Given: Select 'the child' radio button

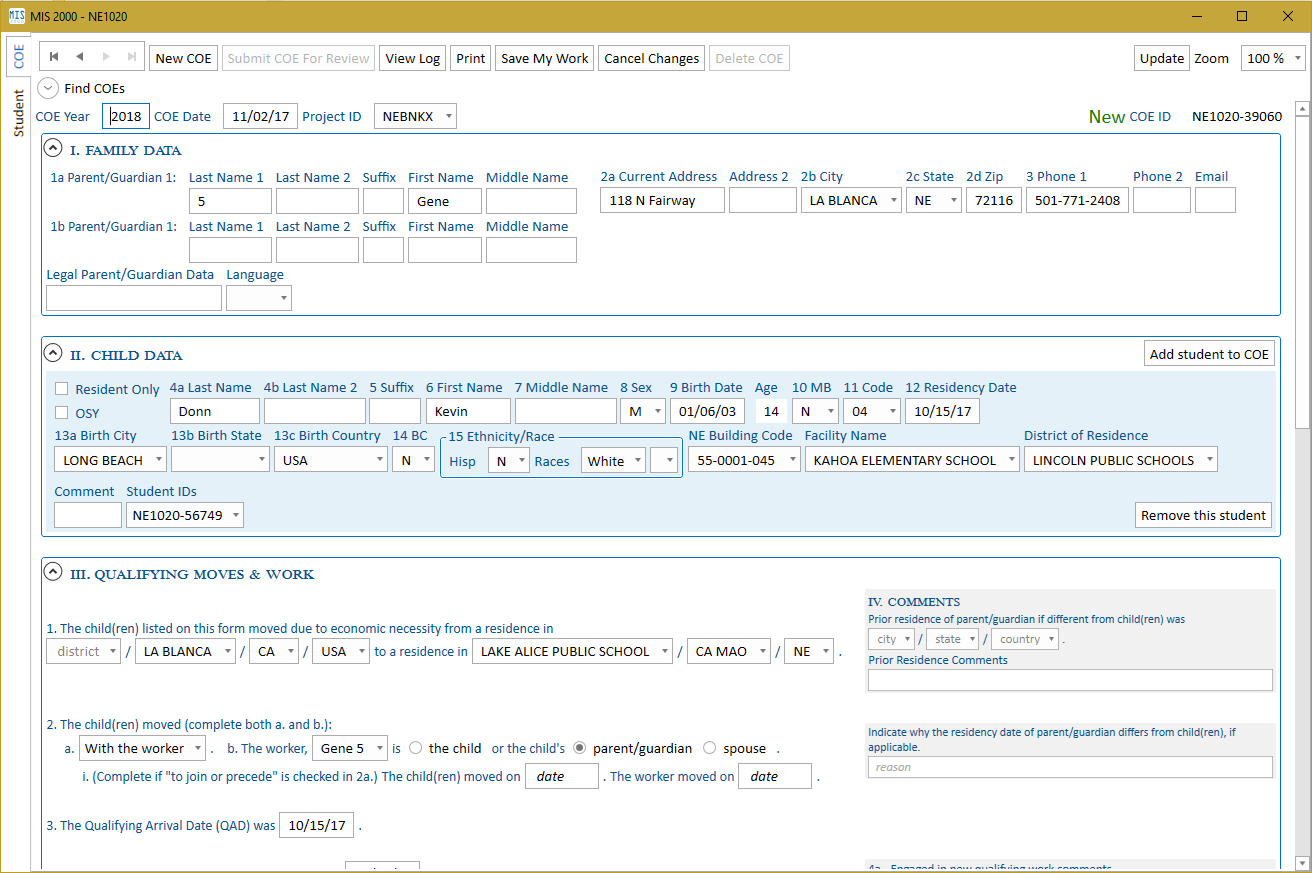Looking at the screenshot, I should (416, 748).
